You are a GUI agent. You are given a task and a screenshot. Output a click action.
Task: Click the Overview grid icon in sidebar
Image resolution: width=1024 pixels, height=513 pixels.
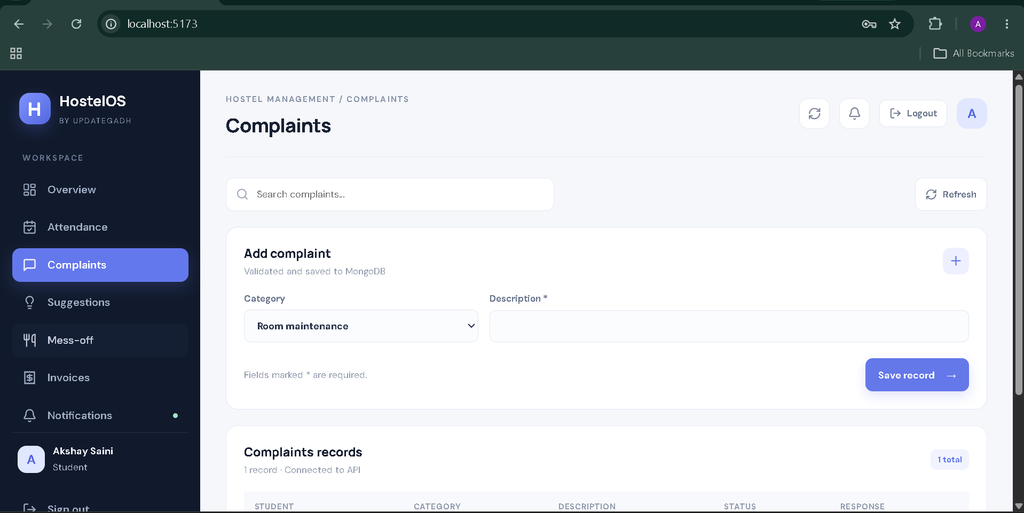pyautogui.click(x=29, y=190)
